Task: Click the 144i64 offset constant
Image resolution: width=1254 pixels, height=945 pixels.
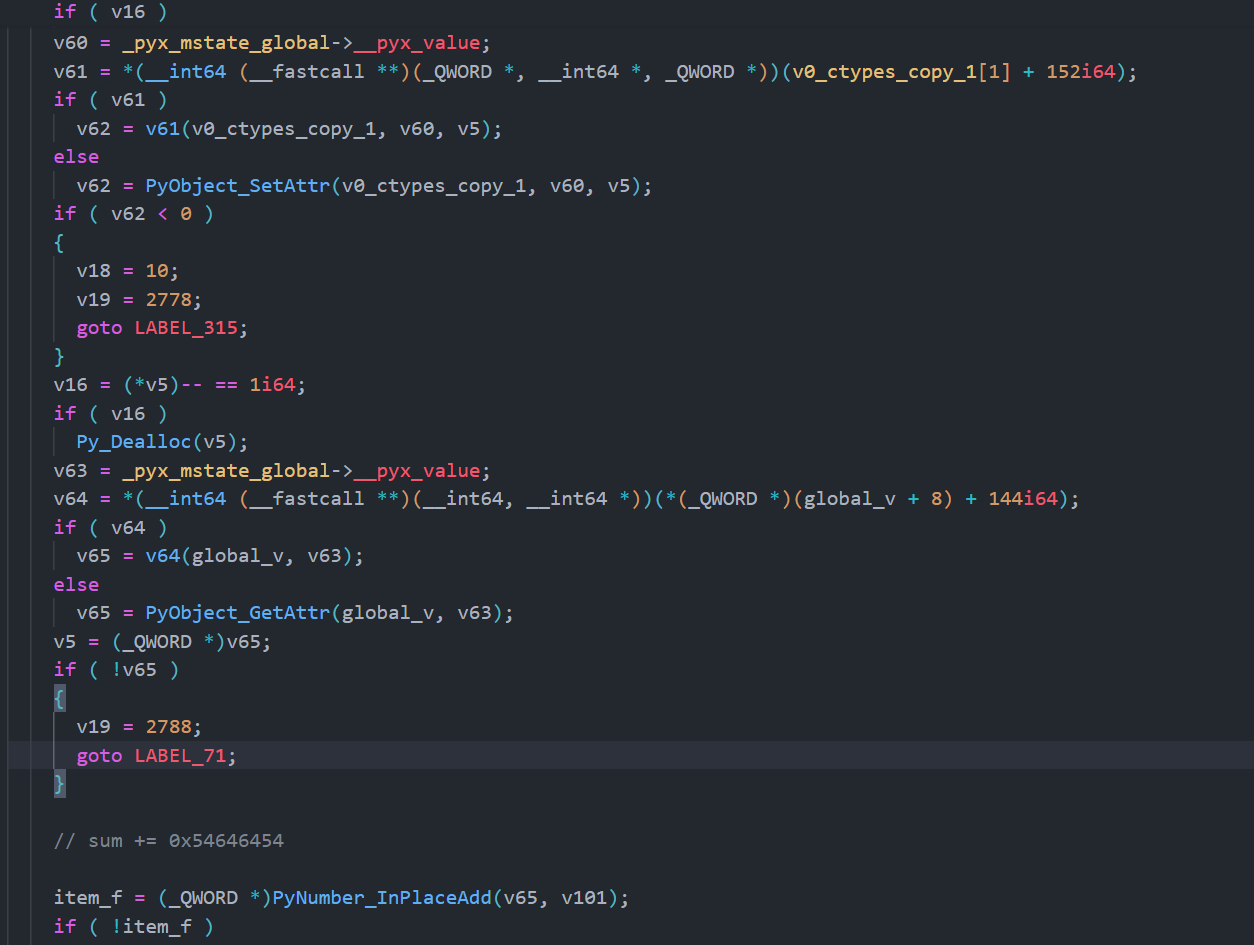Action: point(1022,499)
